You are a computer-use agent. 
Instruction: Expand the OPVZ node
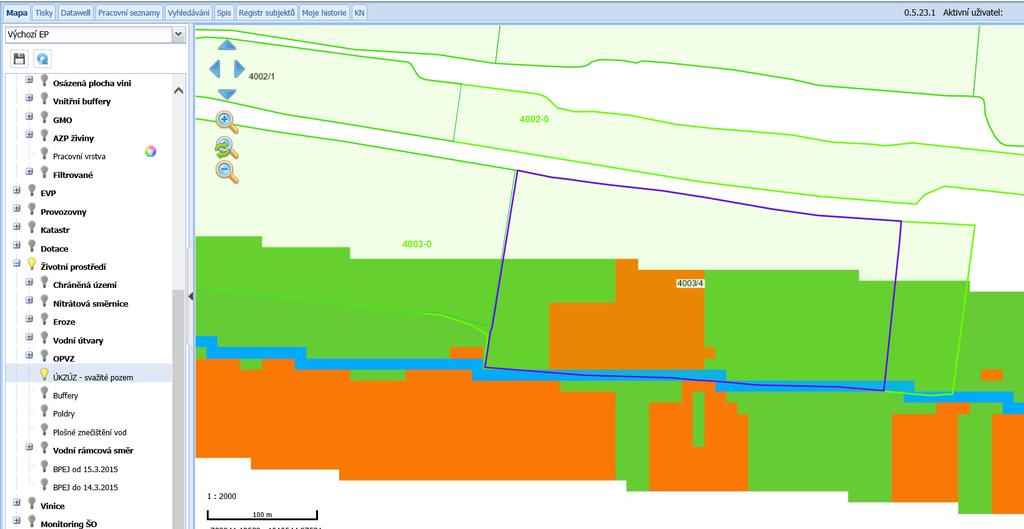coord(29,356)
